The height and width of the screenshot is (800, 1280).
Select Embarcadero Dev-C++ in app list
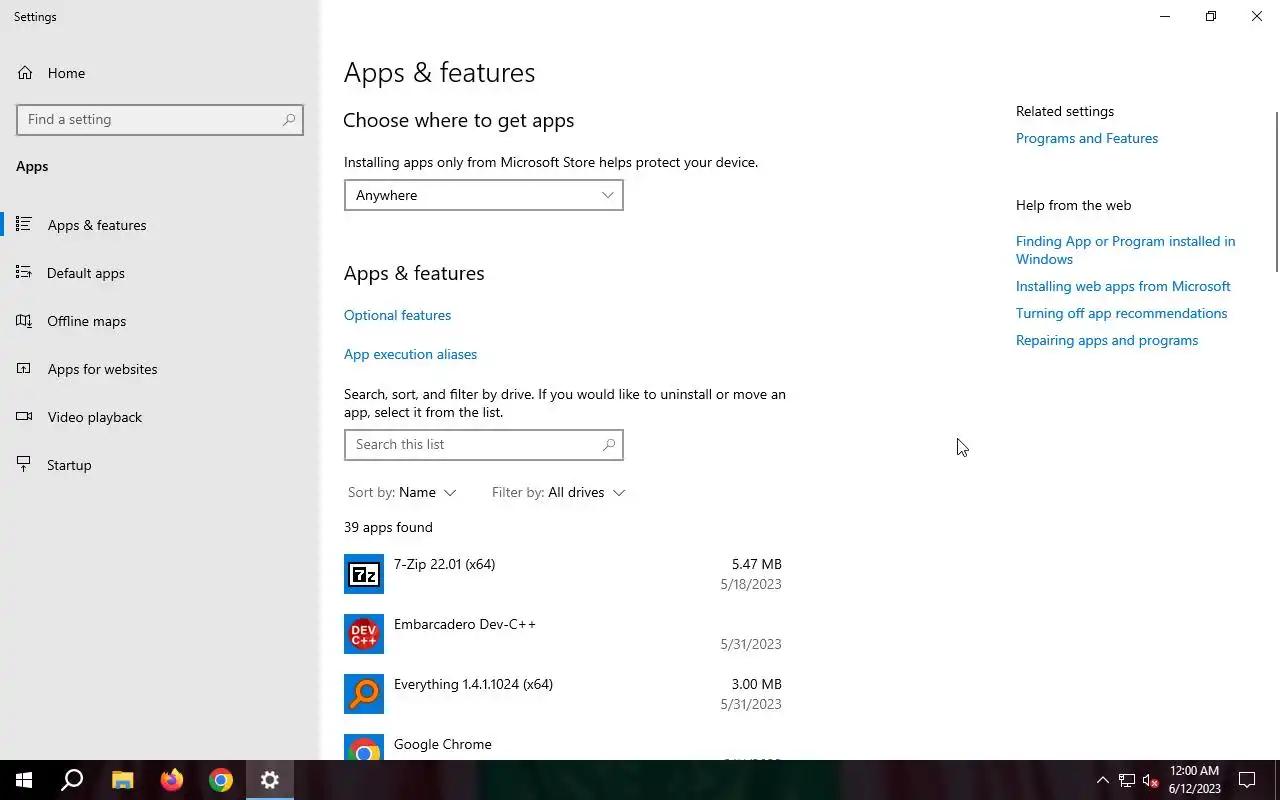pos(563,634)
